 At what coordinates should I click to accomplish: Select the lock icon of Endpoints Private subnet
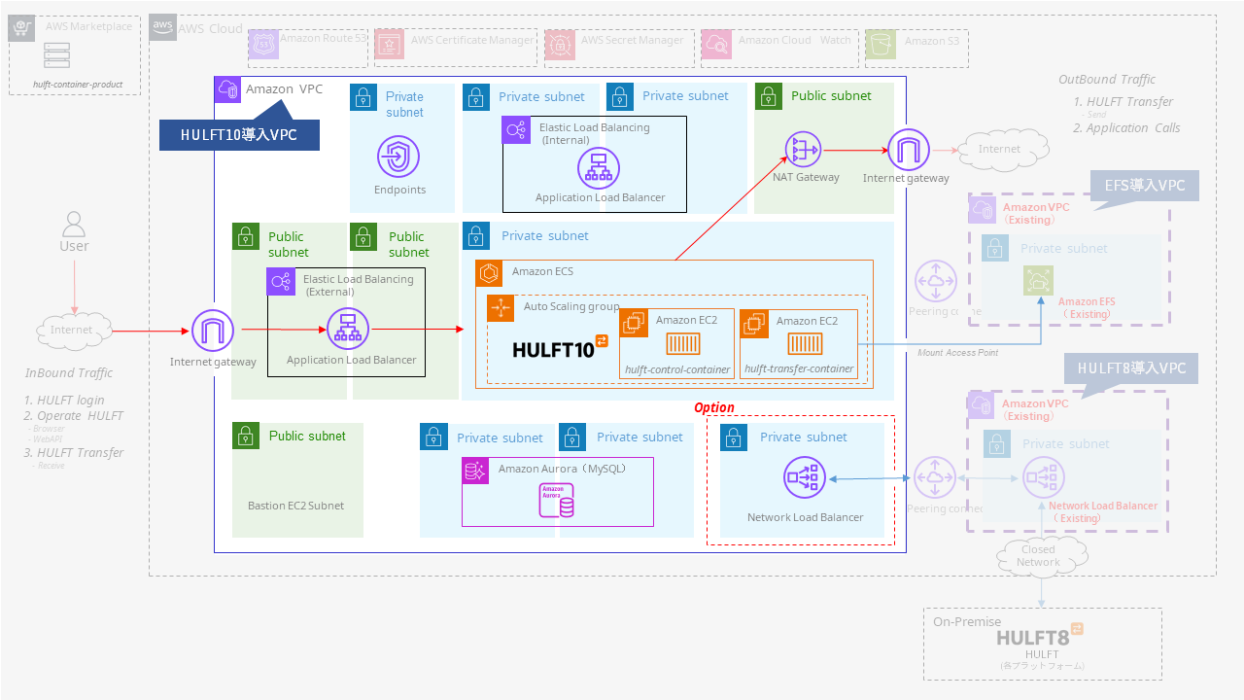coord(363,97)
